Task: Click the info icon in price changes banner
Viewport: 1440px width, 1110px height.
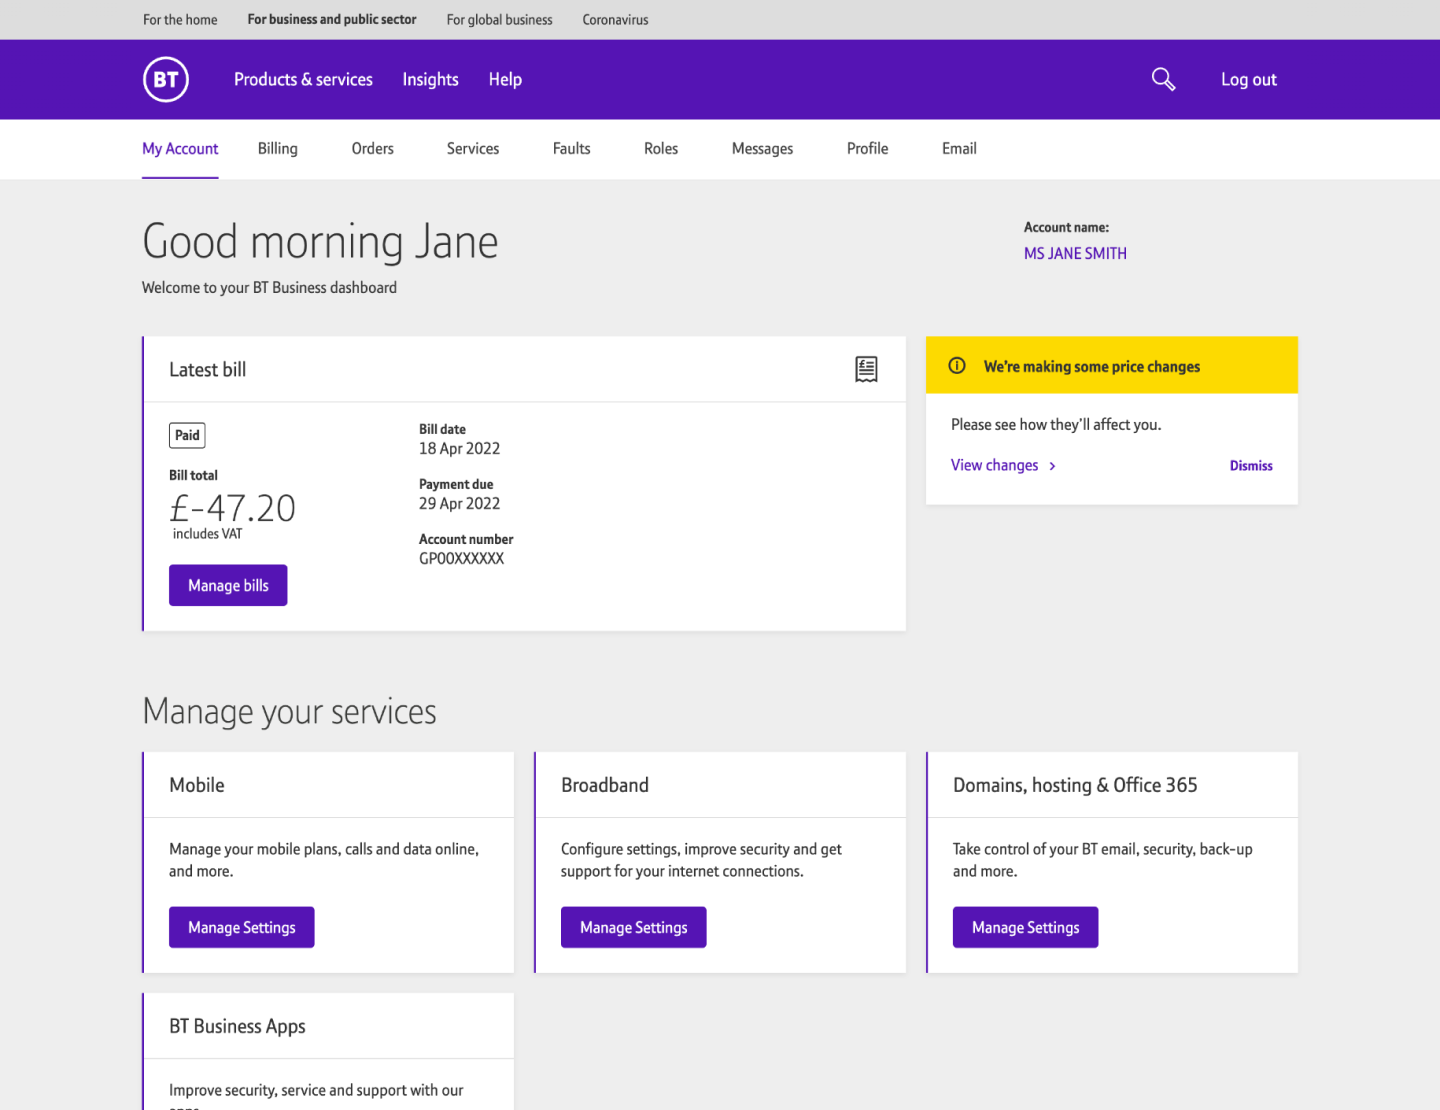Action: (957, 366)
